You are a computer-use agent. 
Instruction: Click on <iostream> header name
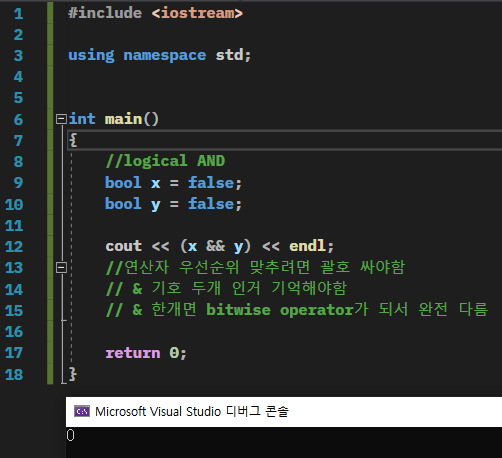(x=197, y=13)
